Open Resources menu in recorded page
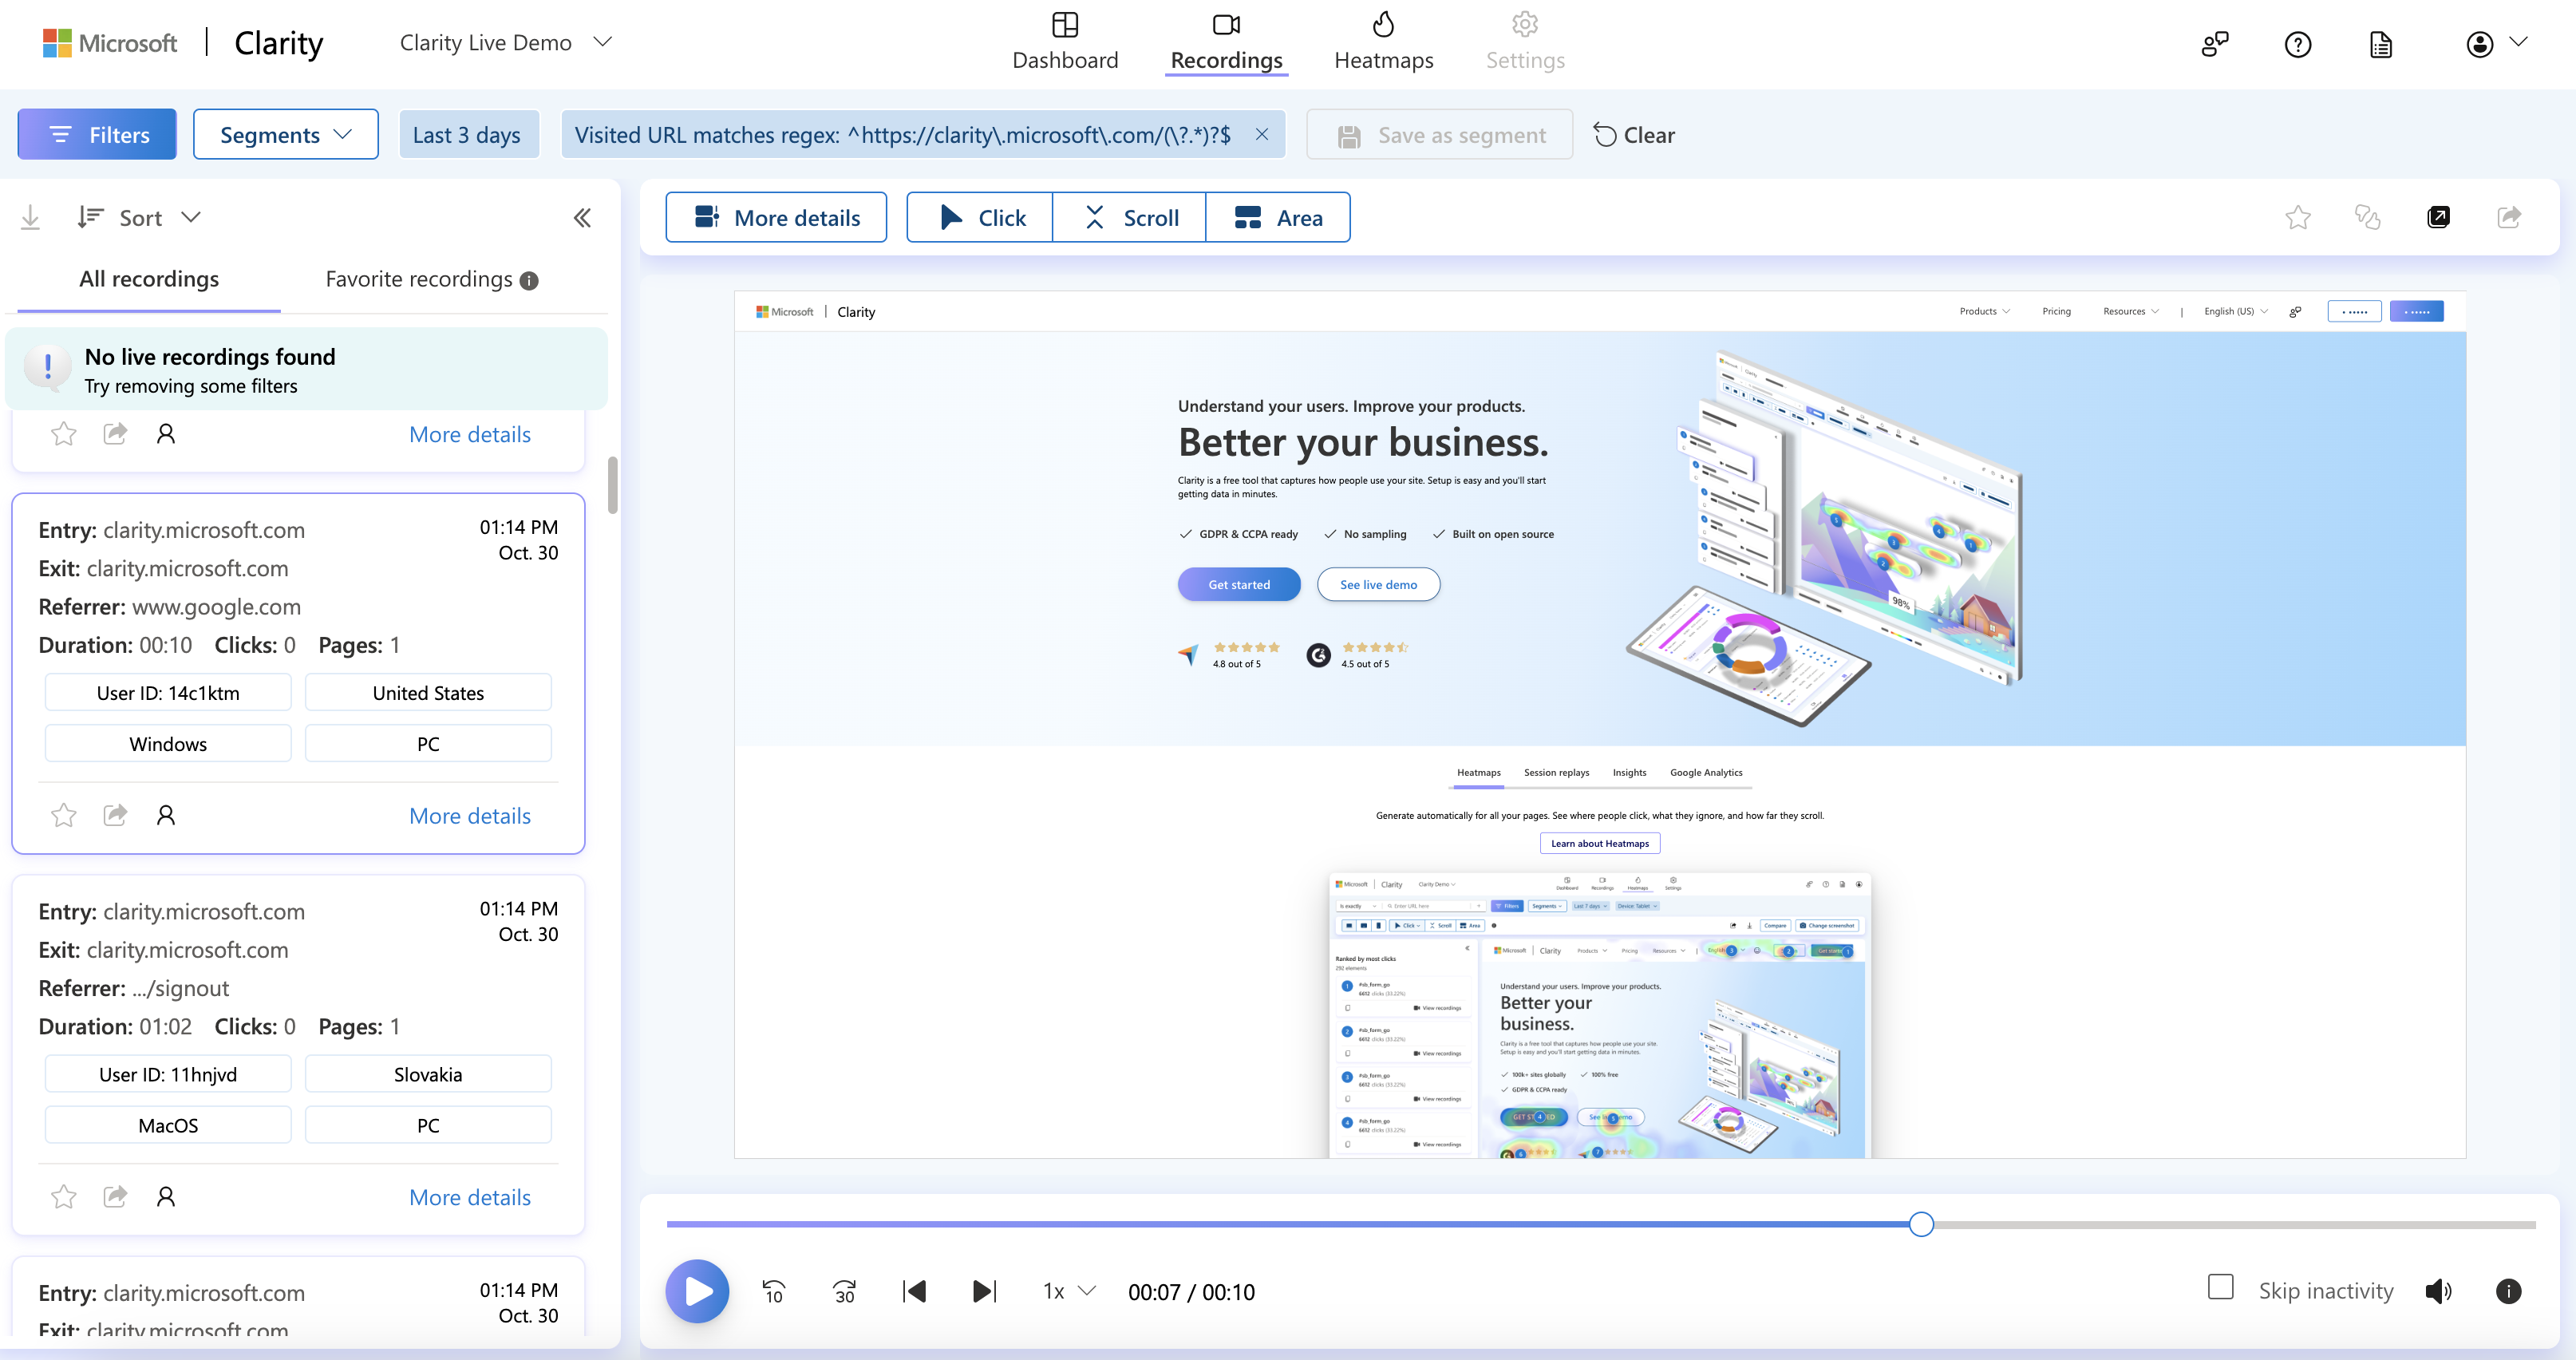 [2130, 311]
